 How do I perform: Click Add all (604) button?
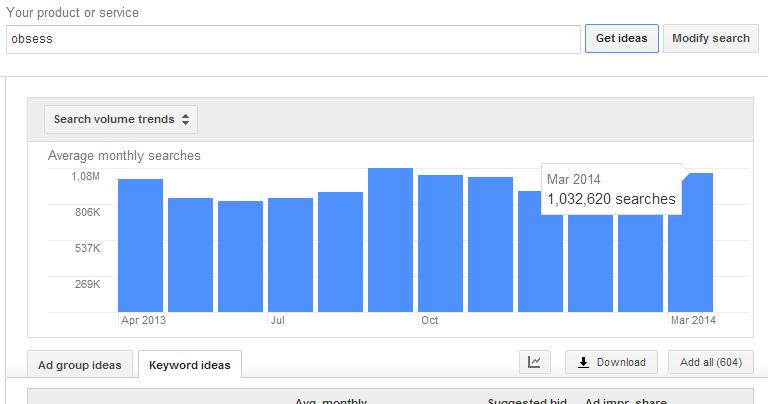pyautogui.click(x=711, y=362)
